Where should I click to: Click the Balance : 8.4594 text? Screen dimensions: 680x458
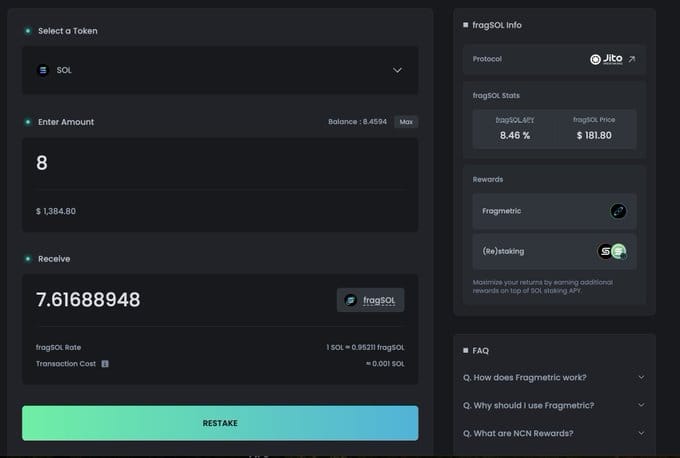pyautogui.click(x=357, y=122)
